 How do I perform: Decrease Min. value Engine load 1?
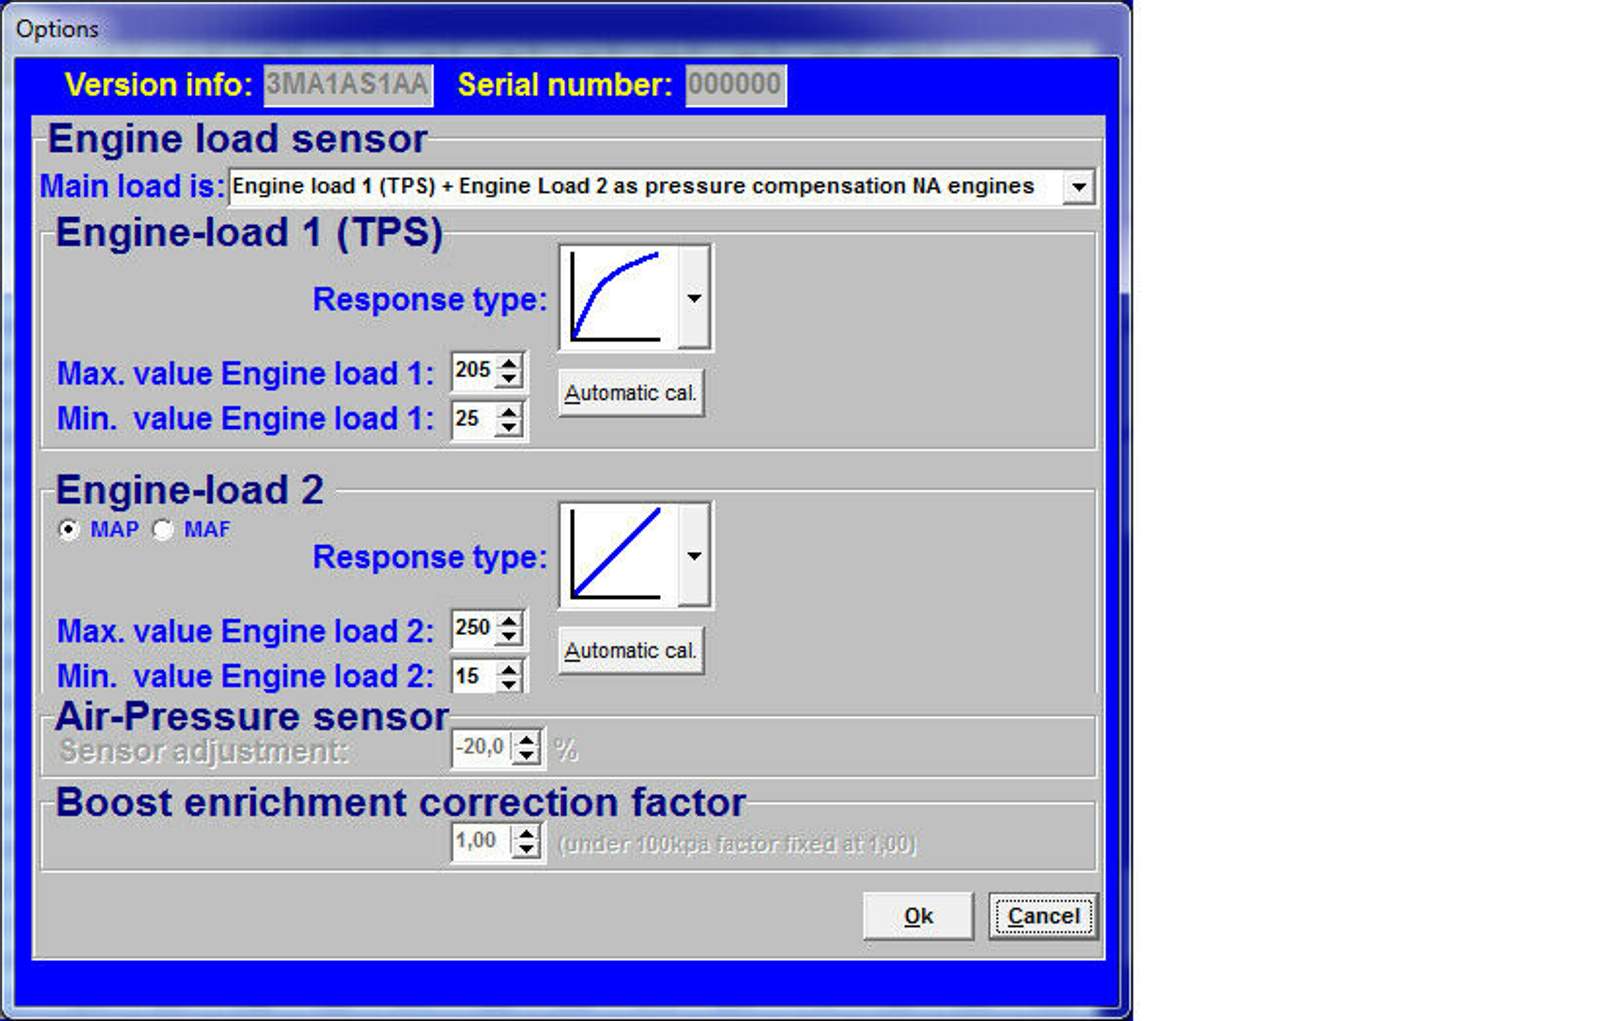[510, 427]
